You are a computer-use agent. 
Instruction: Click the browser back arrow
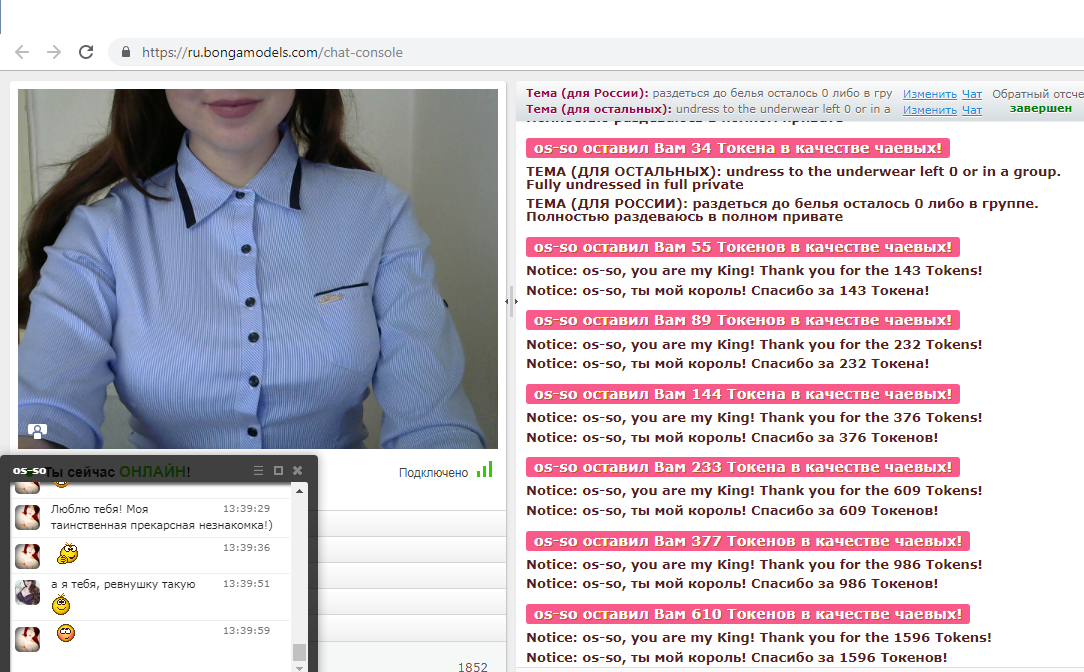pos(22,52)
